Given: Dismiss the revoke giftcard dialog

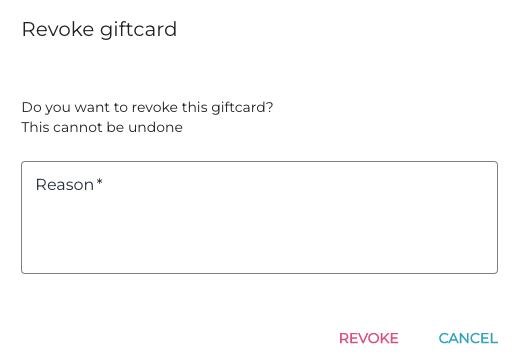Looking at the screenshot, I should 468,338.
